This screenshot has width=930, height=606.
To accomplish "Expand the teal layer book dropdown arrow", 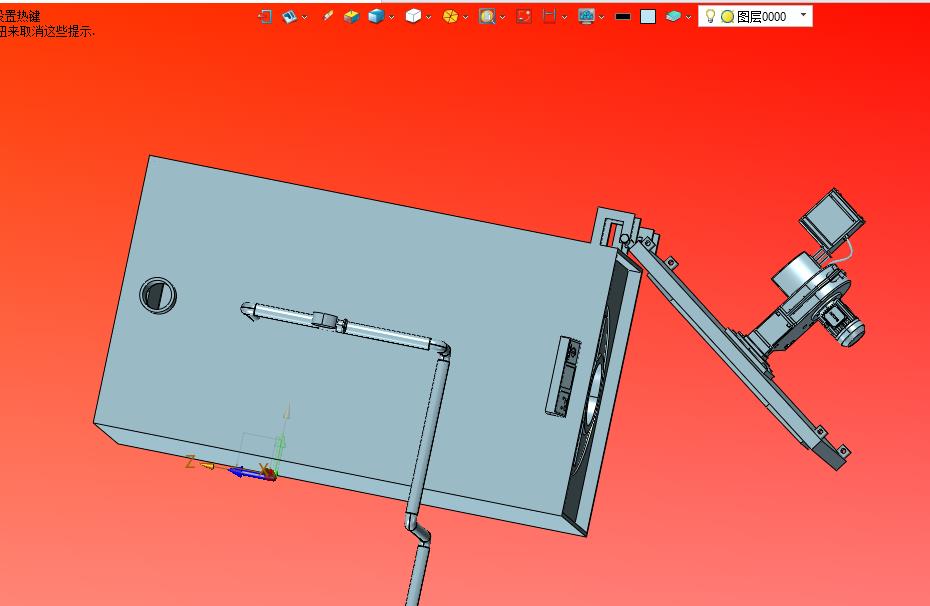I will 688,17.
